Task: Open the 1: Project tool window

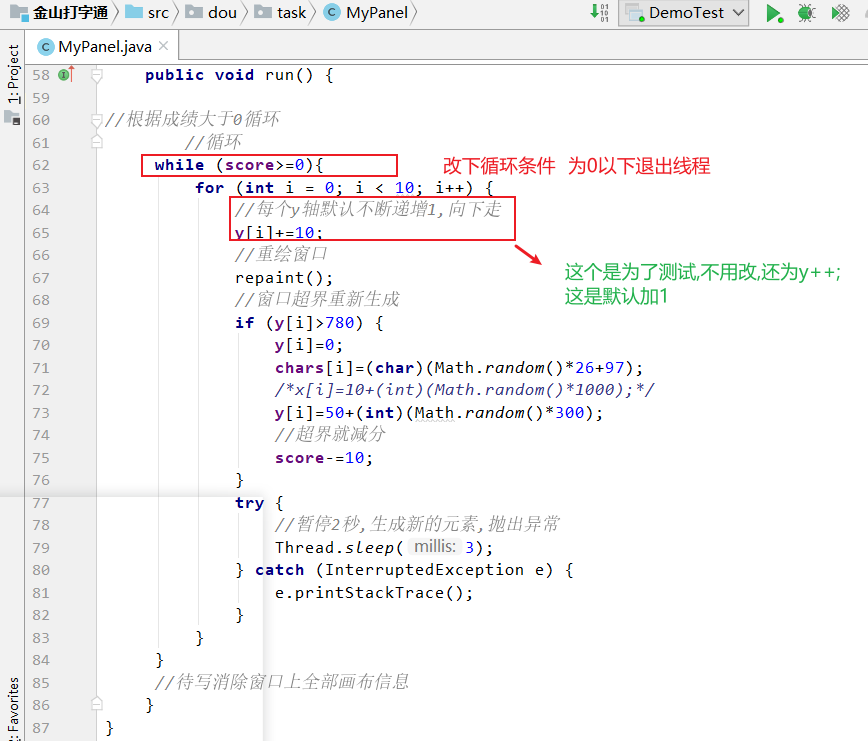Action: click(13, 74)
